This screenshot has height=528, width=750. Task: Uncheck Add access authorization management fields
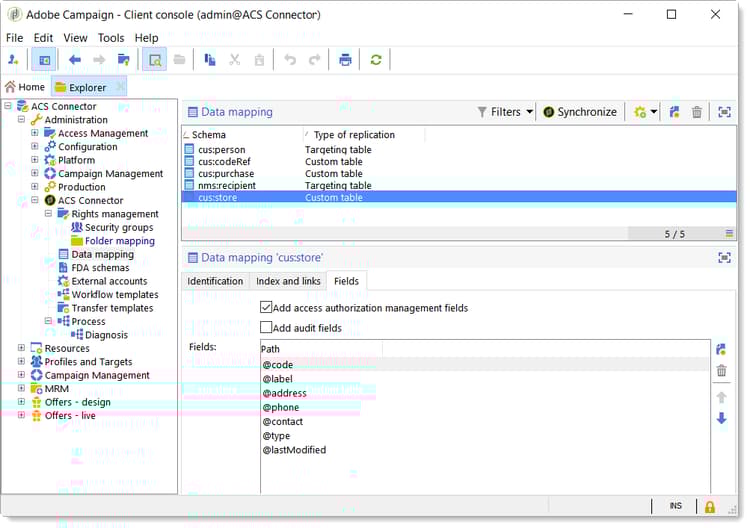(x=266, y=308)
